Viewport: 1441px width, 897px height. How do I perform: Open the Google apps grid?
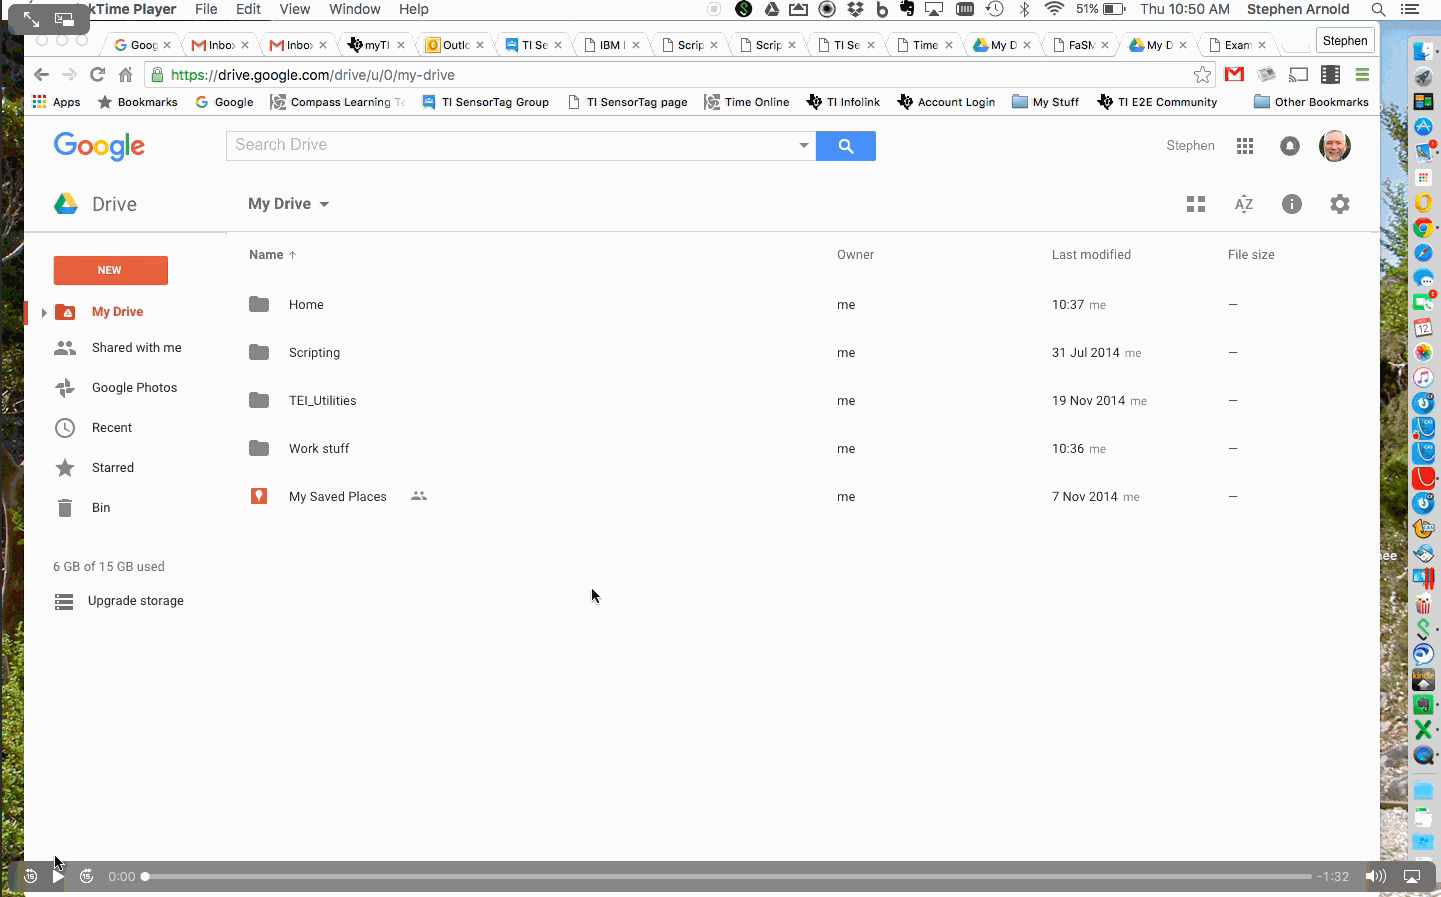(1244, 146)
